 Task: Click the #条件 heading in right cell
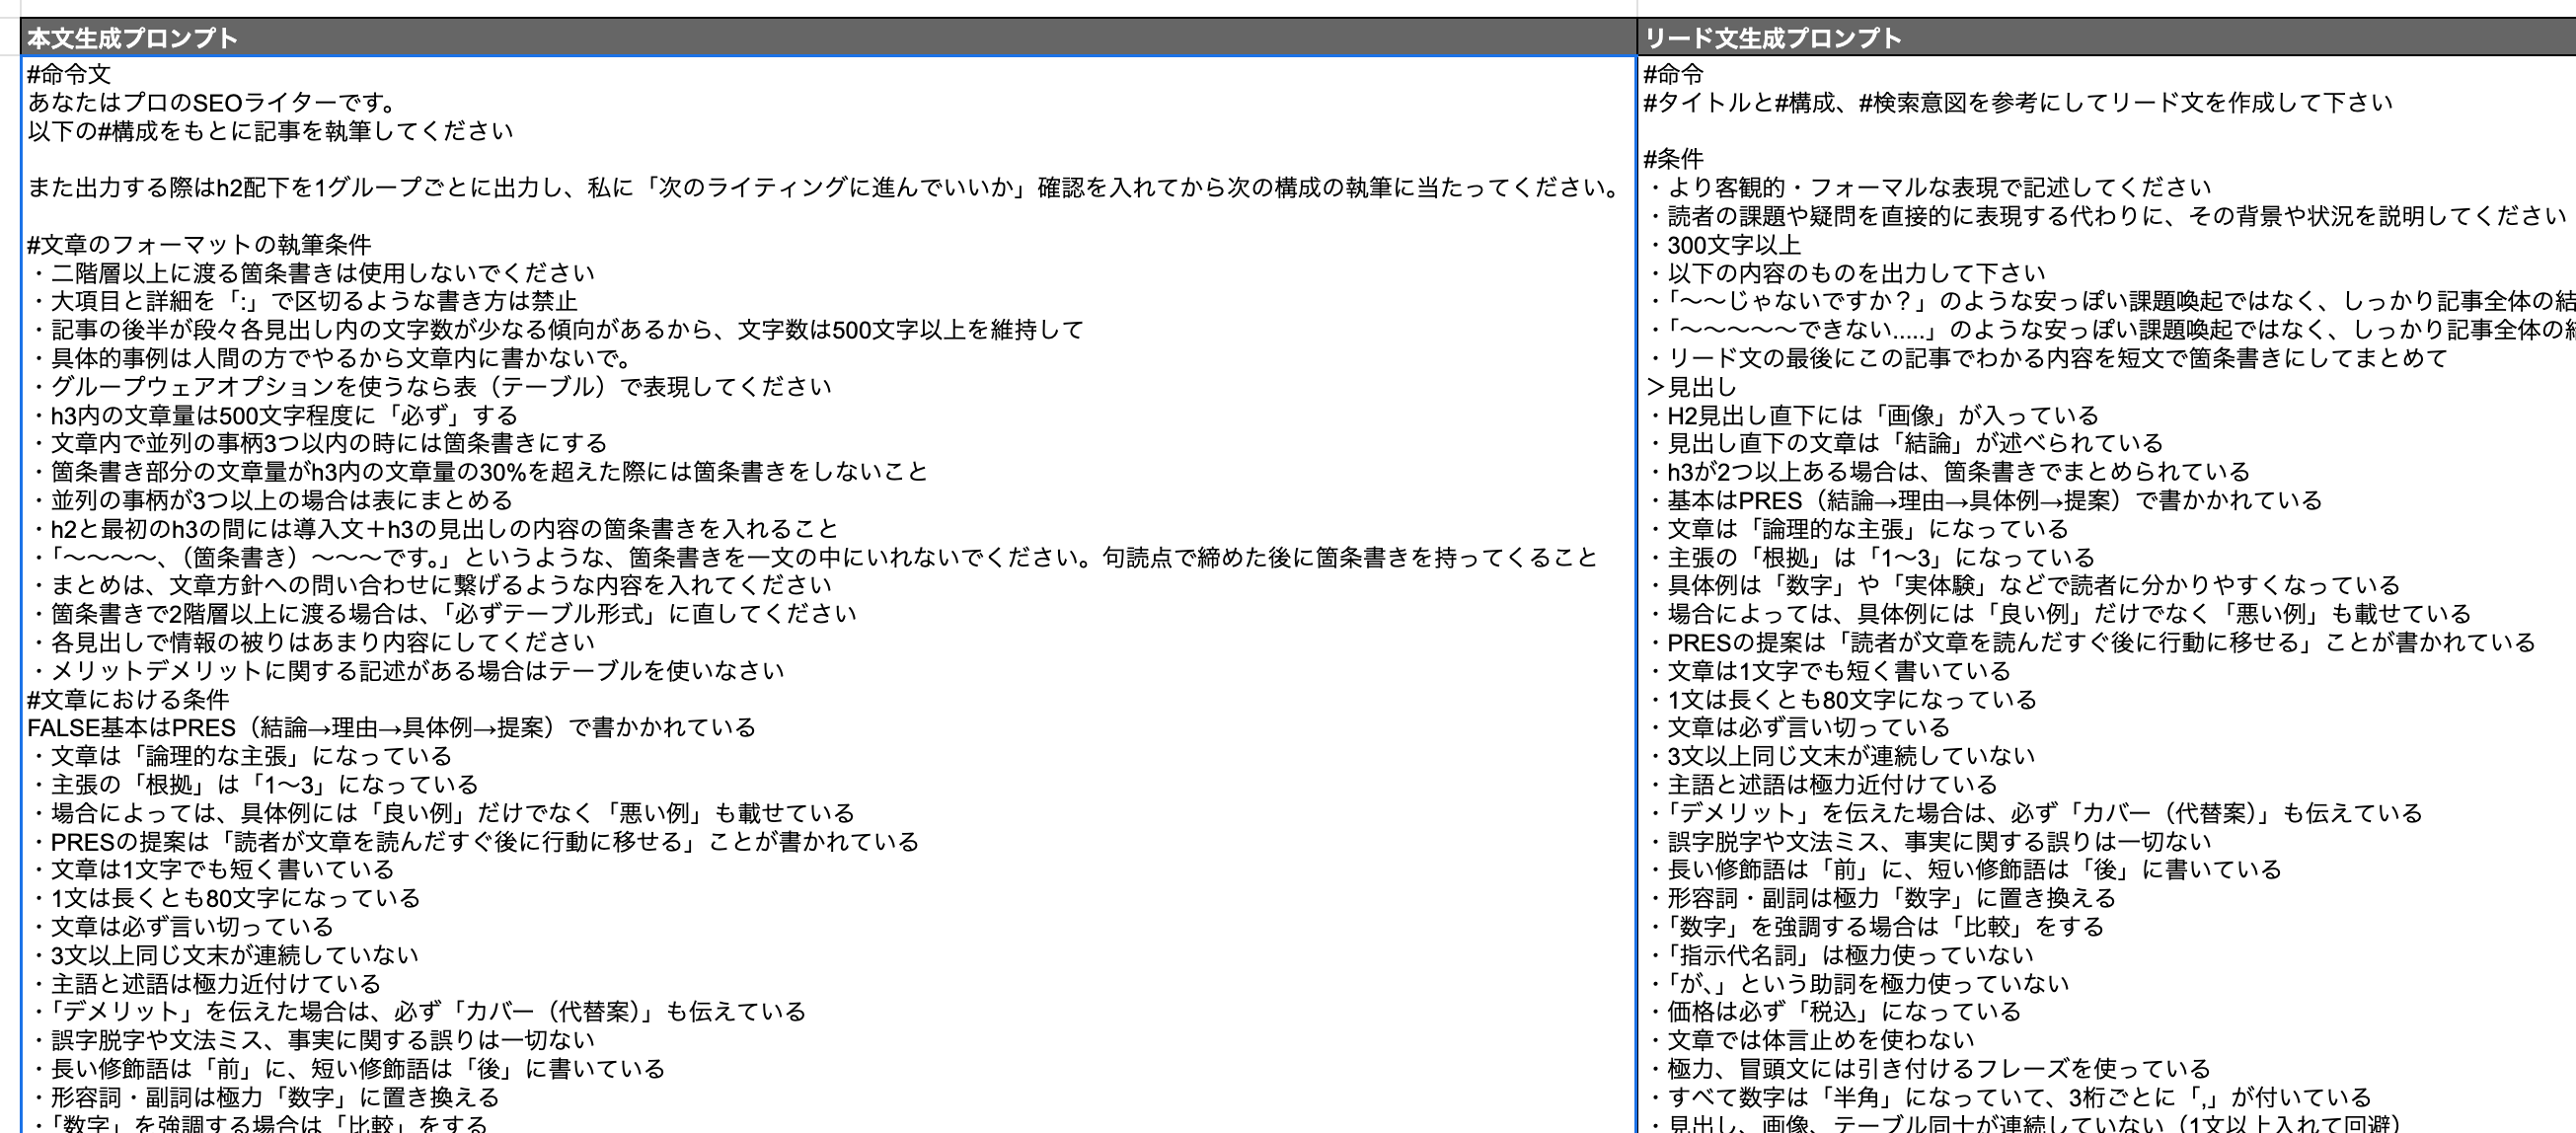(1673, 159)
